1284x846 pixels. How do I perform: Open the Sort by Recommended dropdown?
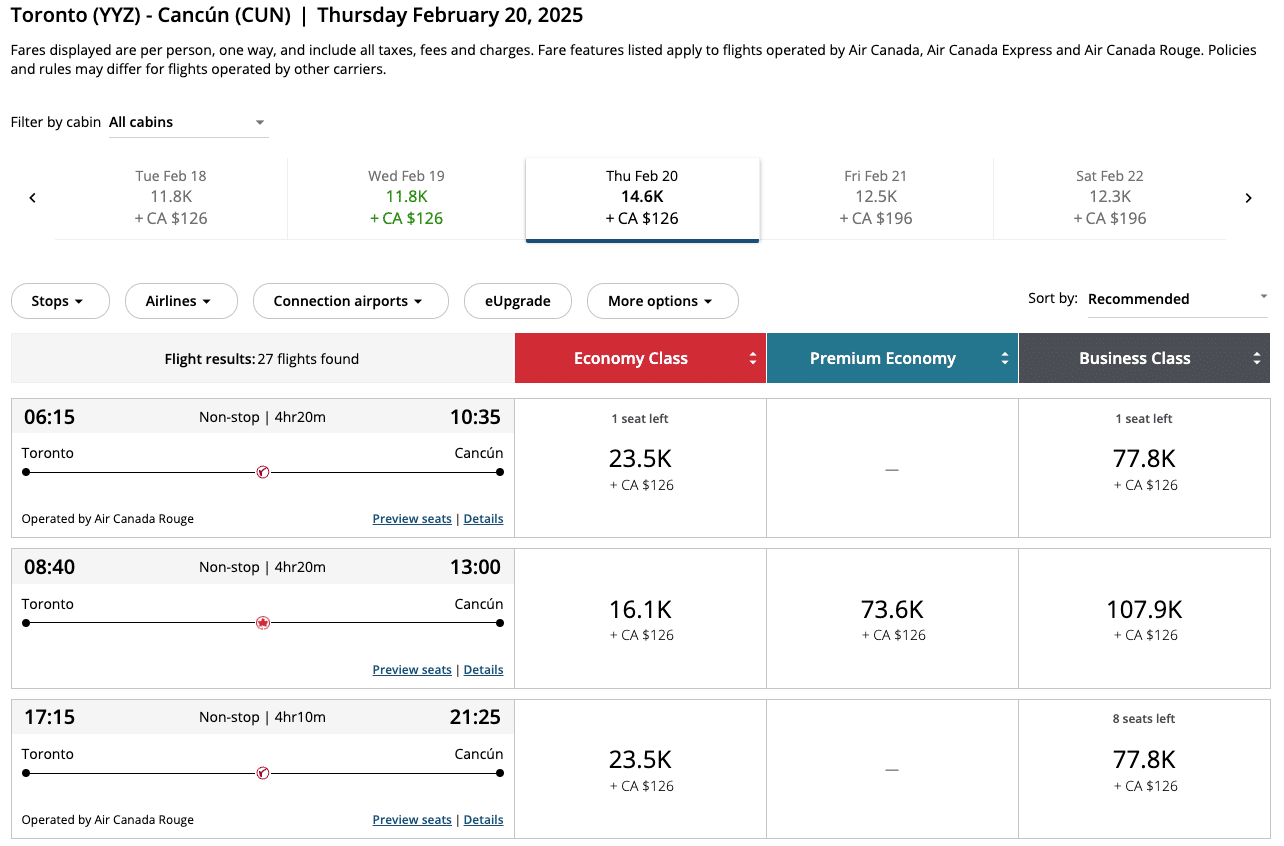coord(1177,299)
